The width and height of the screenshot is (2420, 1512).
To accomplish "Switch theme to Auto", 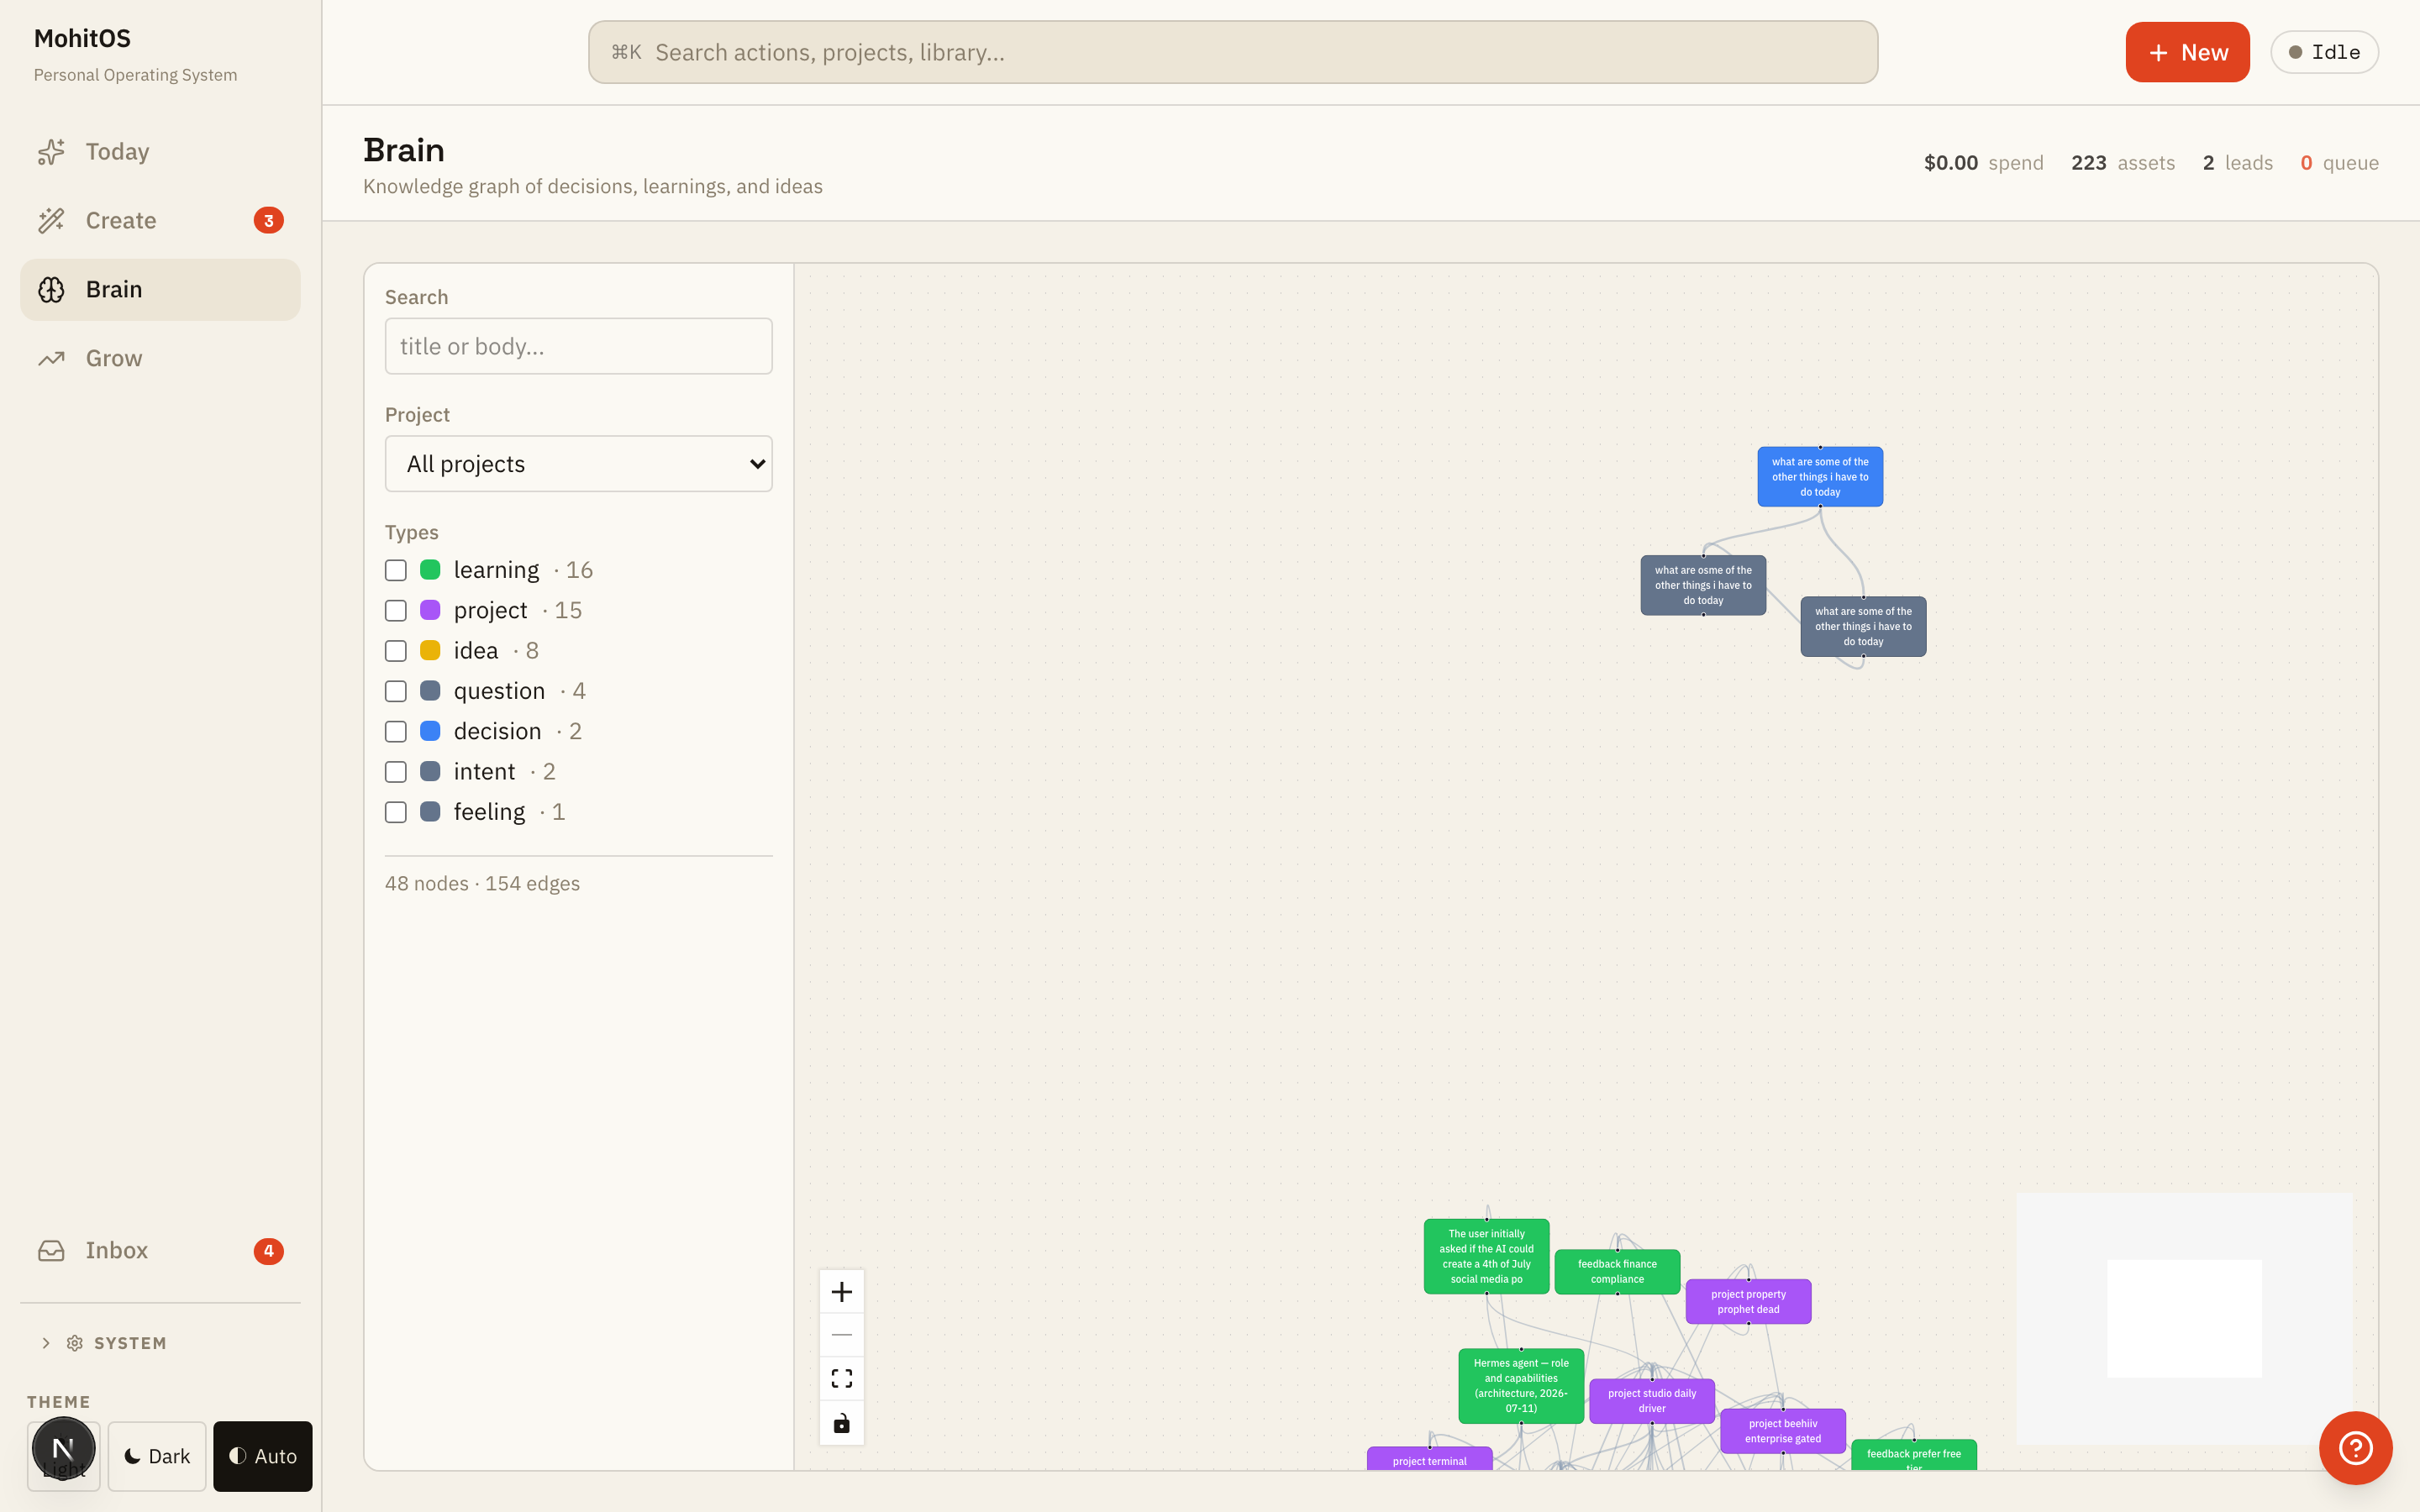I will (263, 1456).
